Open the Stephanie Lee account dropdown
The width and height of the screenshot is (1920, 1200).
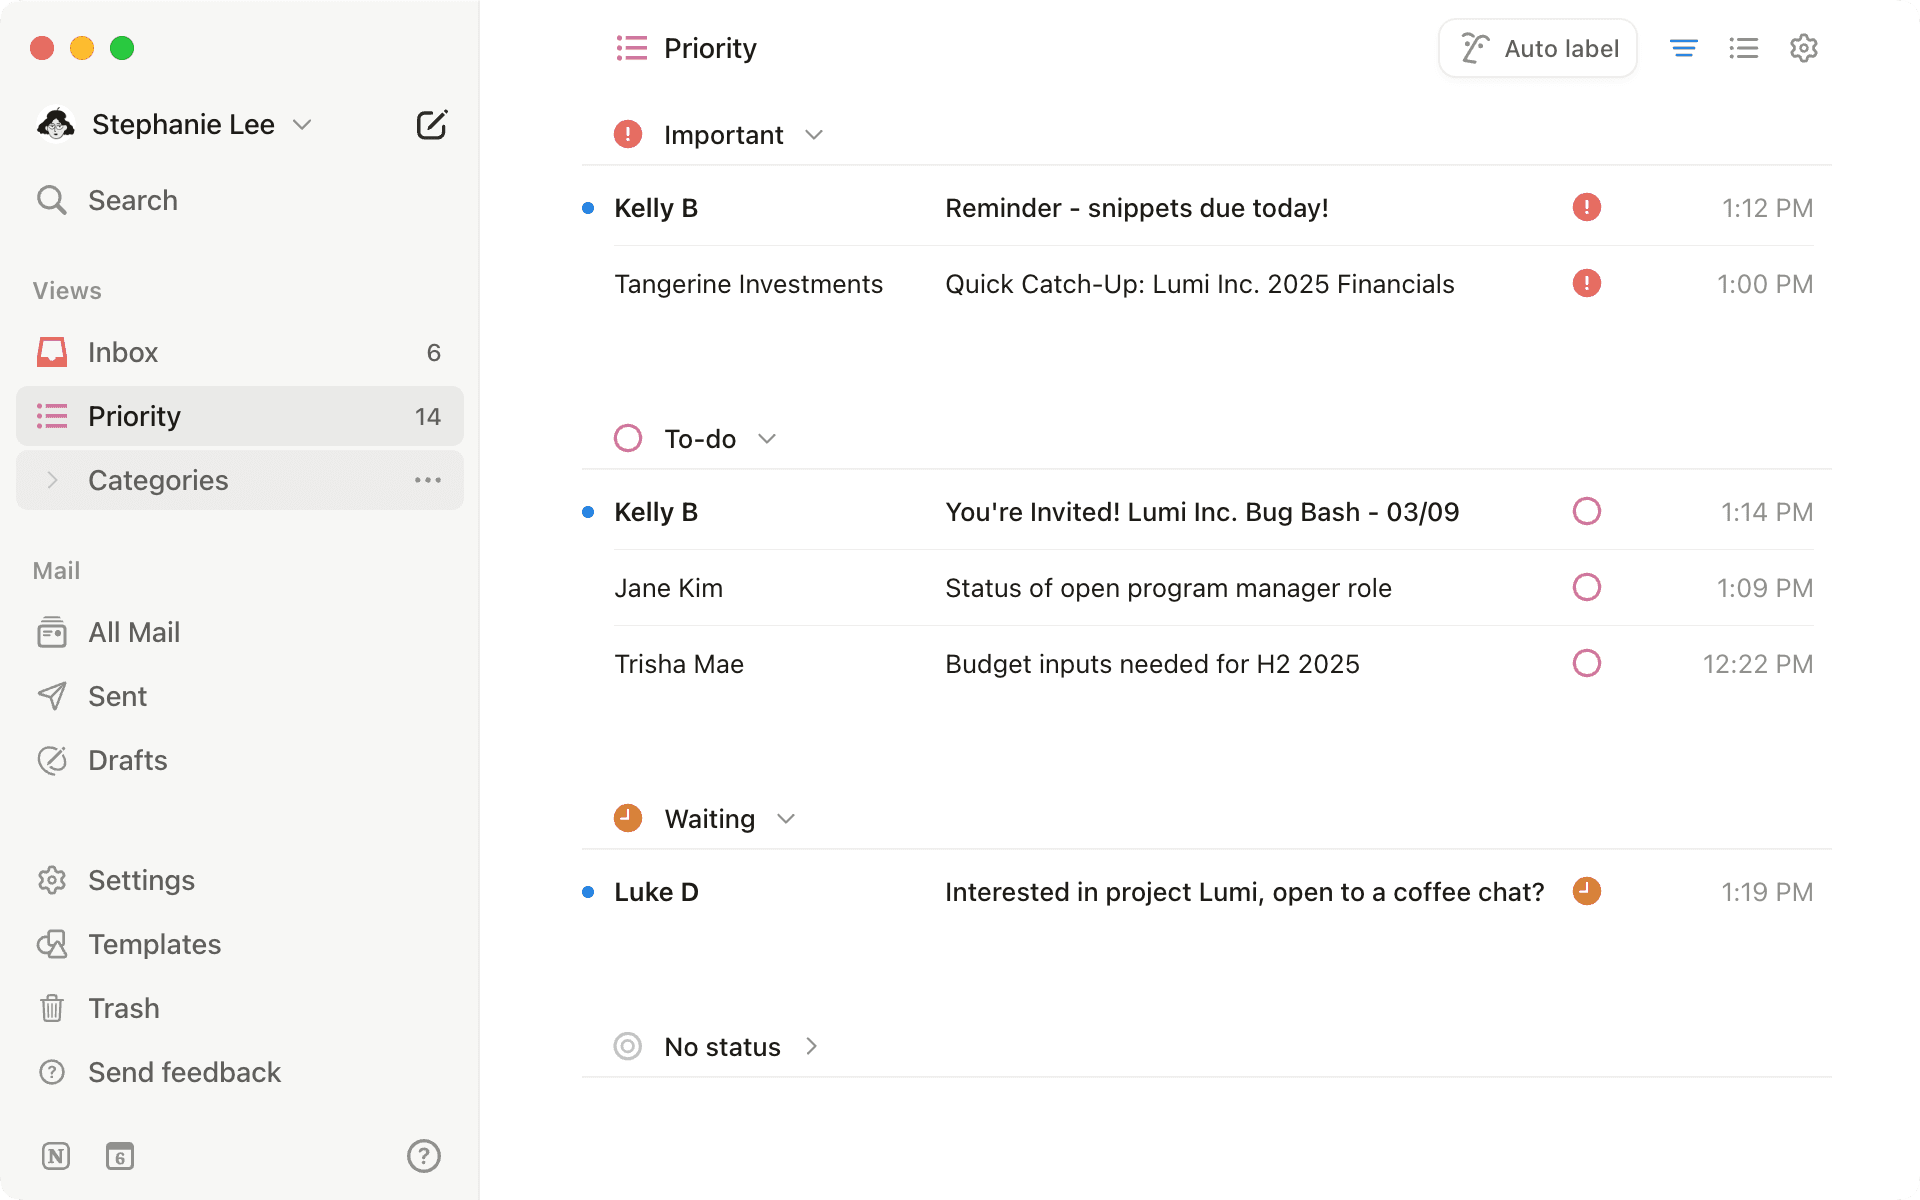click(303, 124)
